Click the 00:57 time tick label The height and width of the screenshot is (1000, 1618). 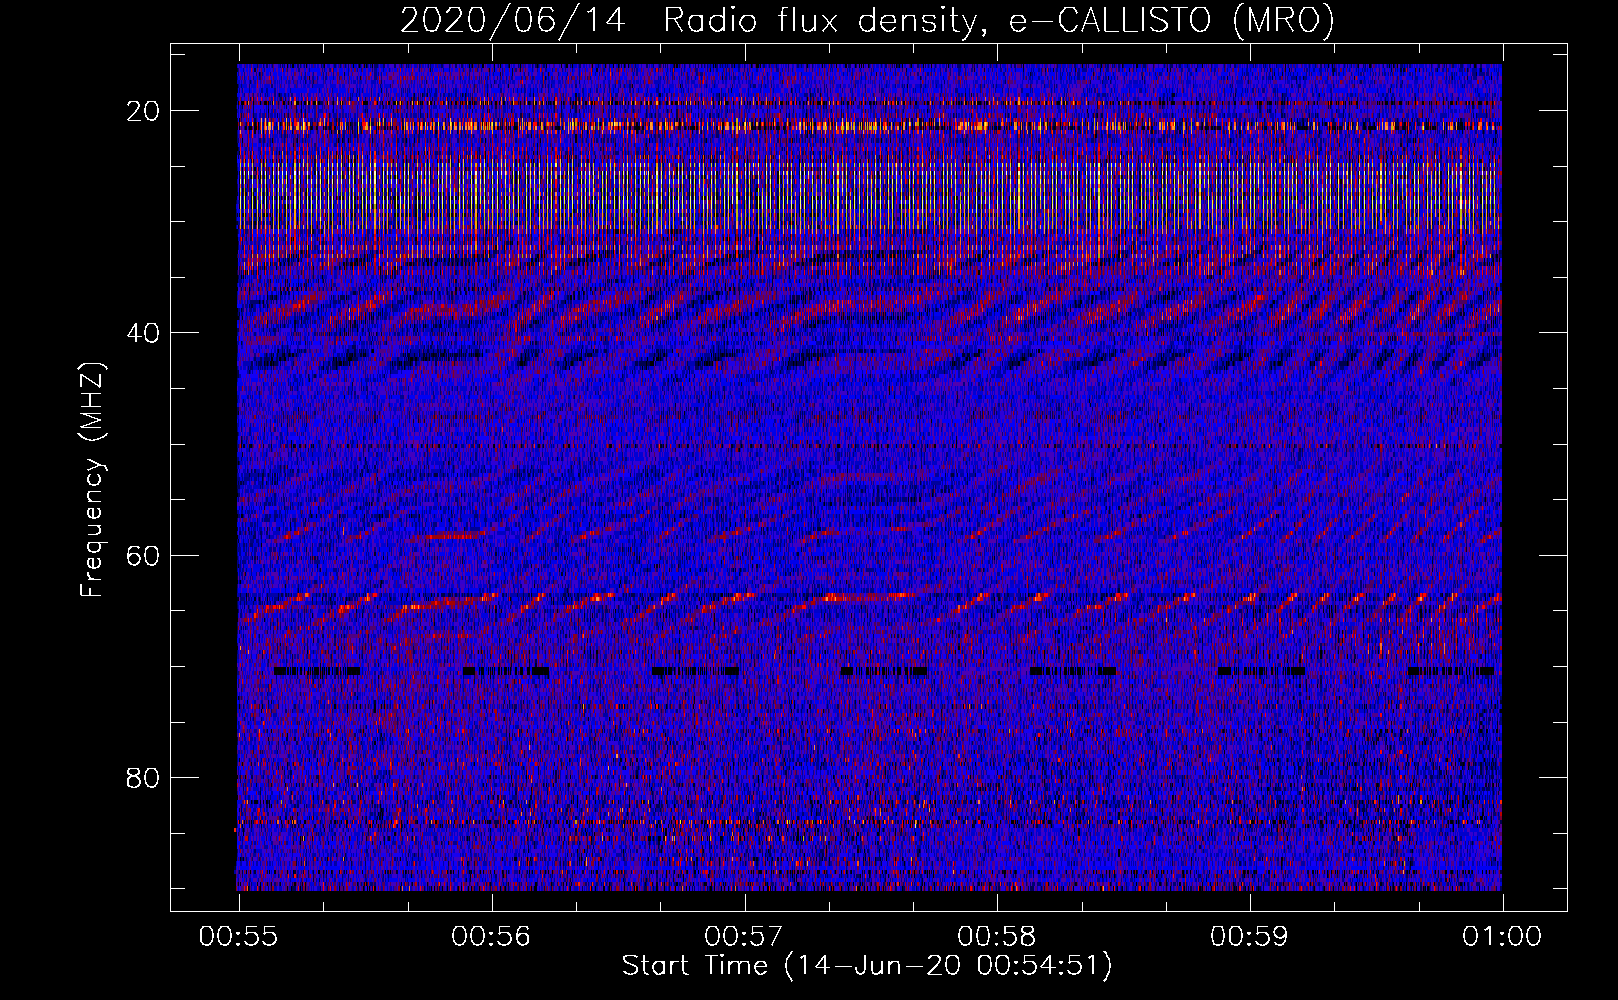(744, 936)
